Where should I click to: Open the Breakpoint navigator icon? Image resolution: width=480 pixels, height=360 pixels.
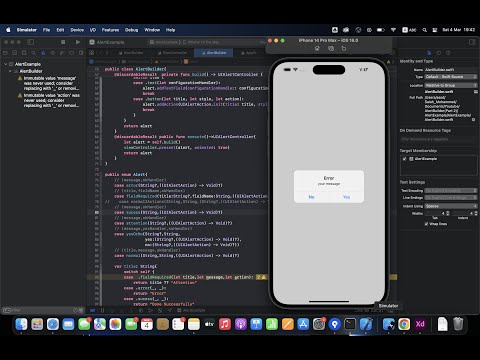click(x=71, y=53)
